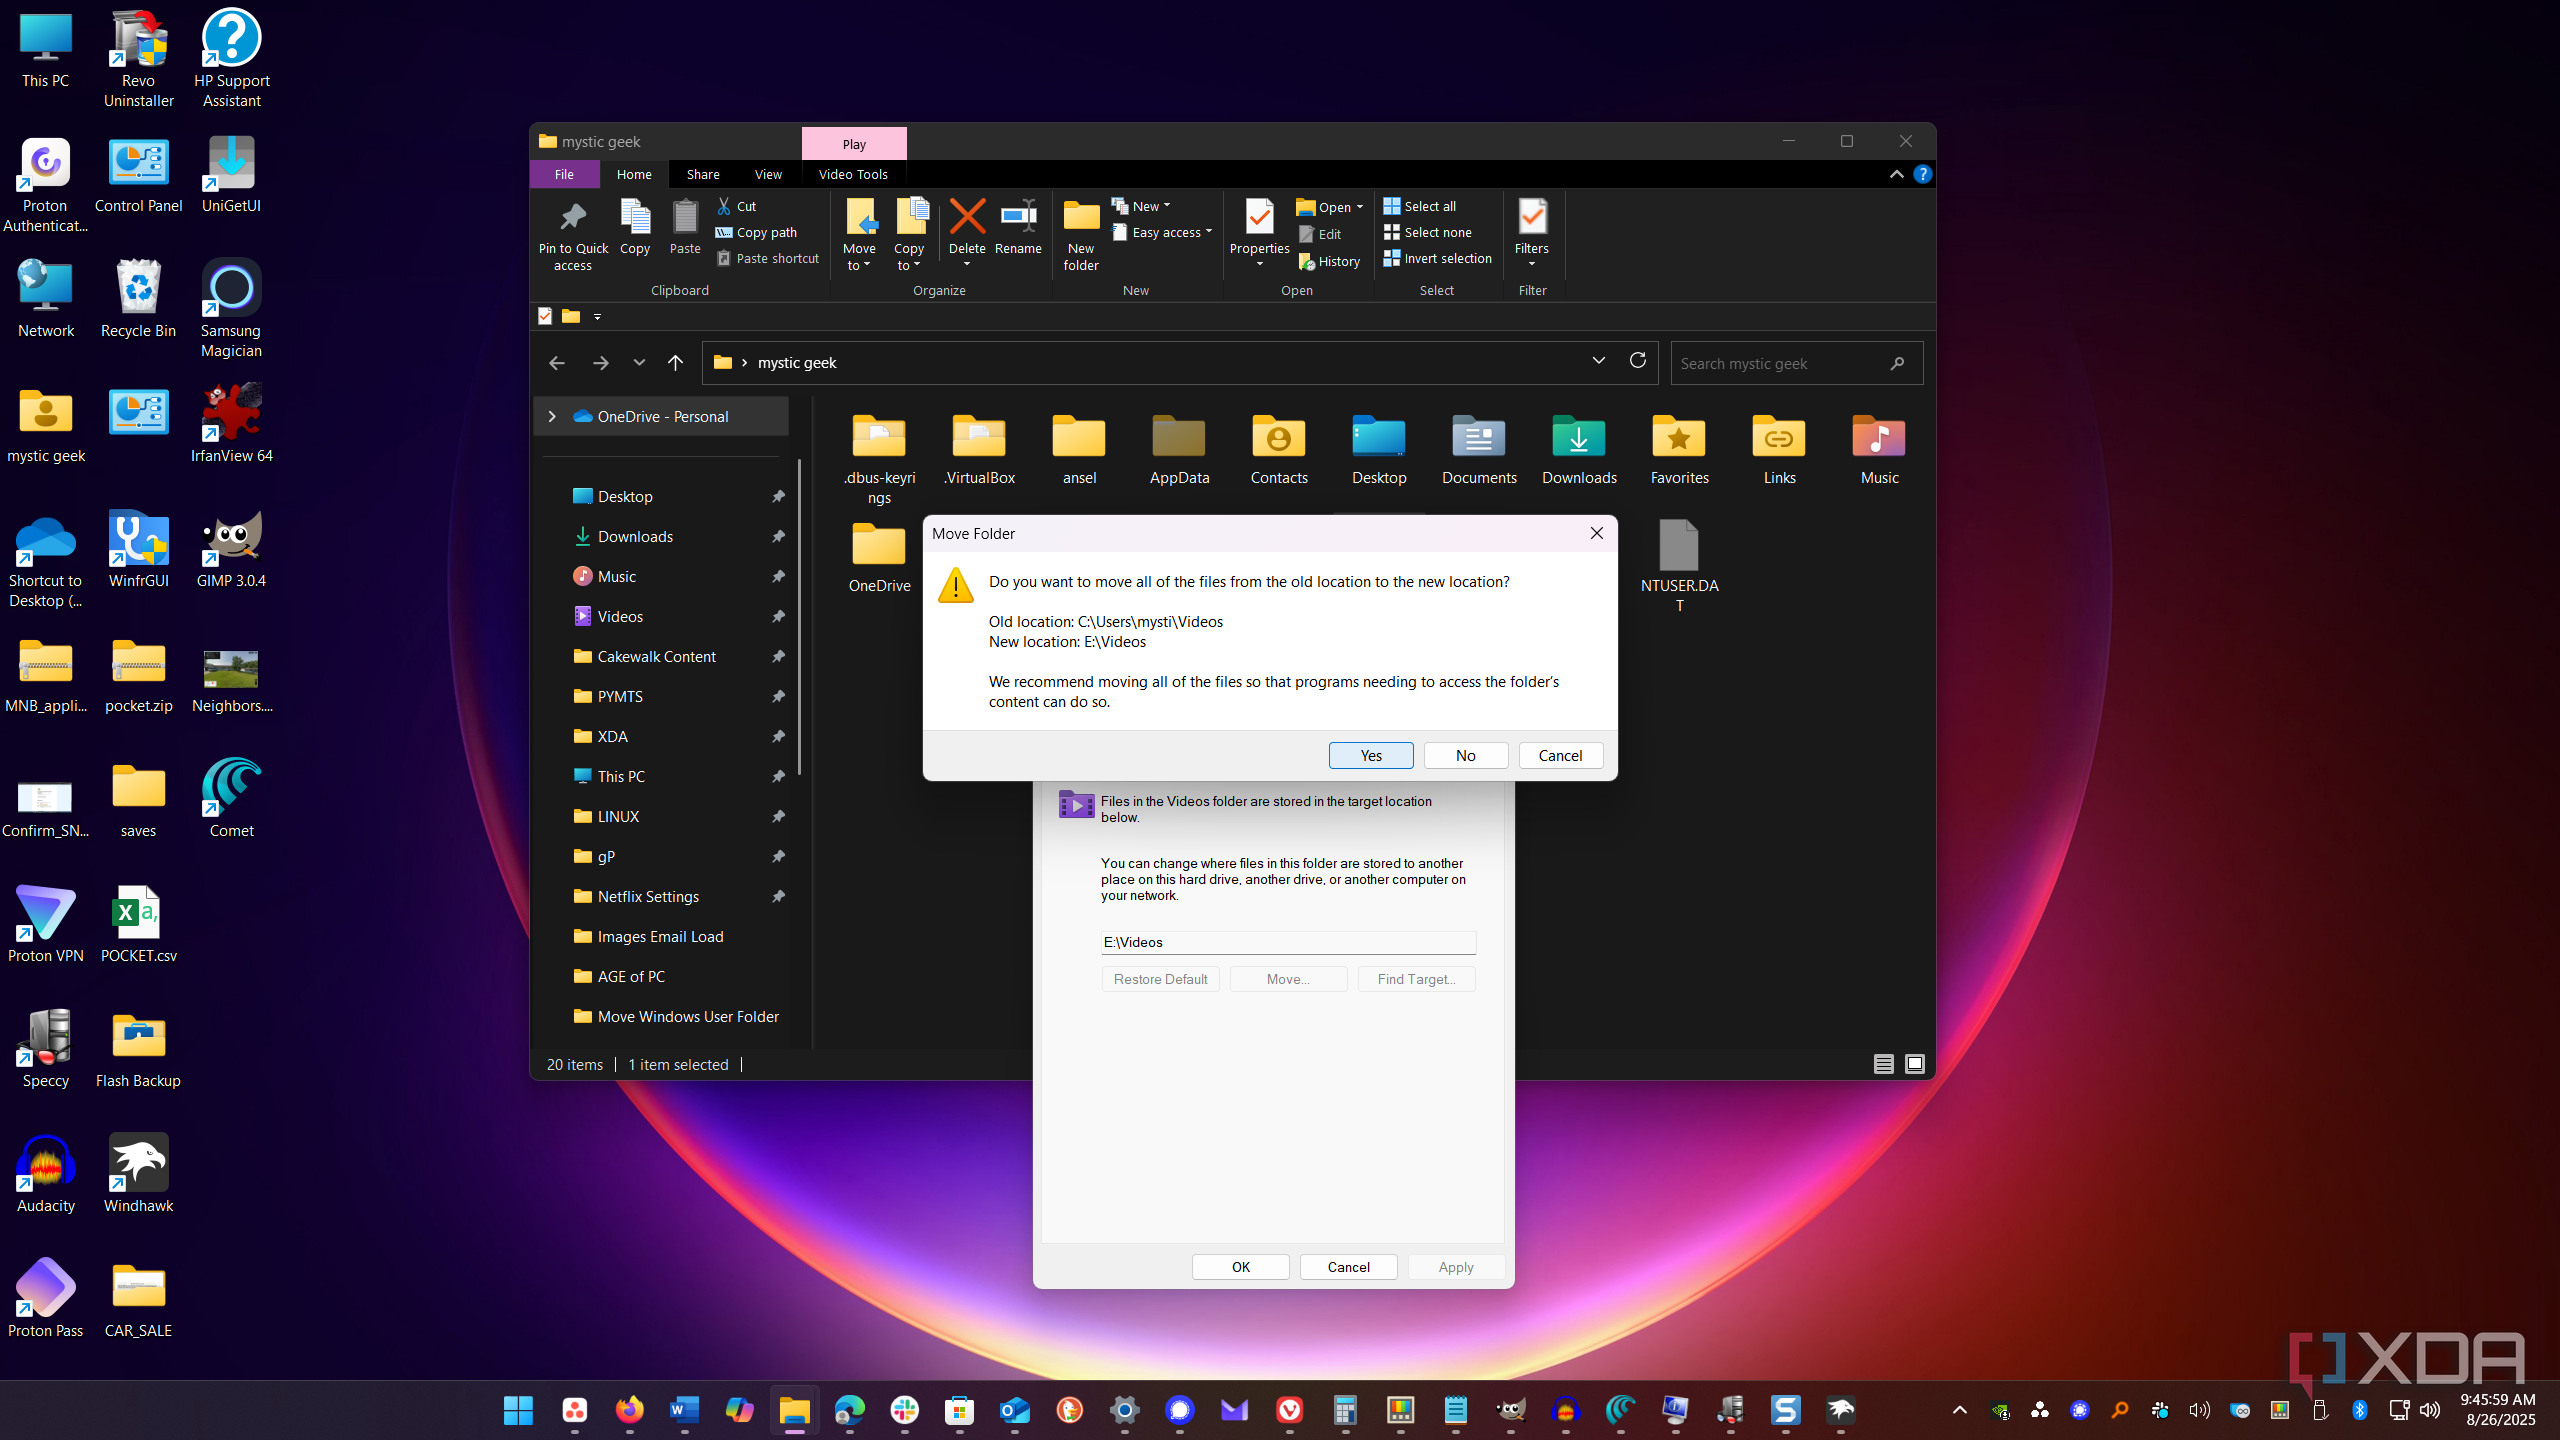Screen dimensions: 2560x1440
Task: Click Yes in Move Folder dialog
Action: [x=1371, y=755]
